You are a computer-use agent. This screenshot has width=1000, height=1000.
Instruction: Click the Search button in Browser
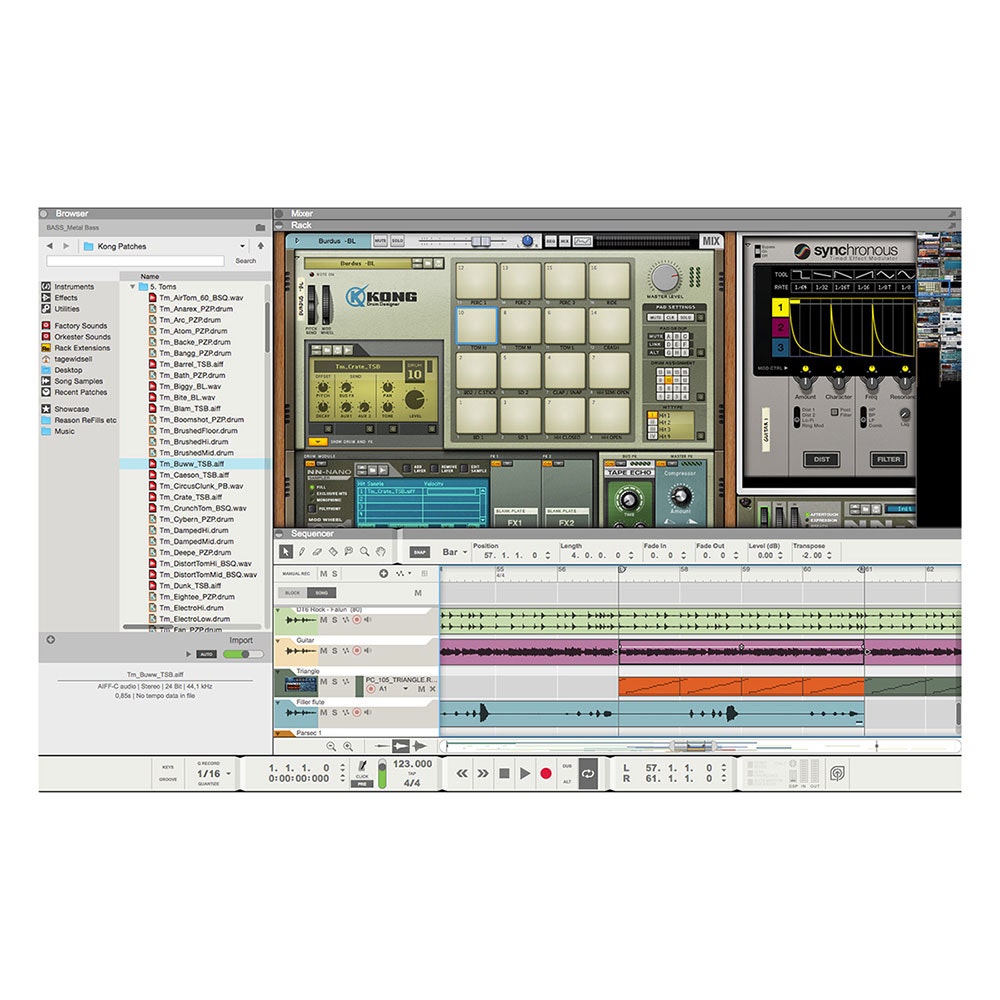tap(246, 261)
